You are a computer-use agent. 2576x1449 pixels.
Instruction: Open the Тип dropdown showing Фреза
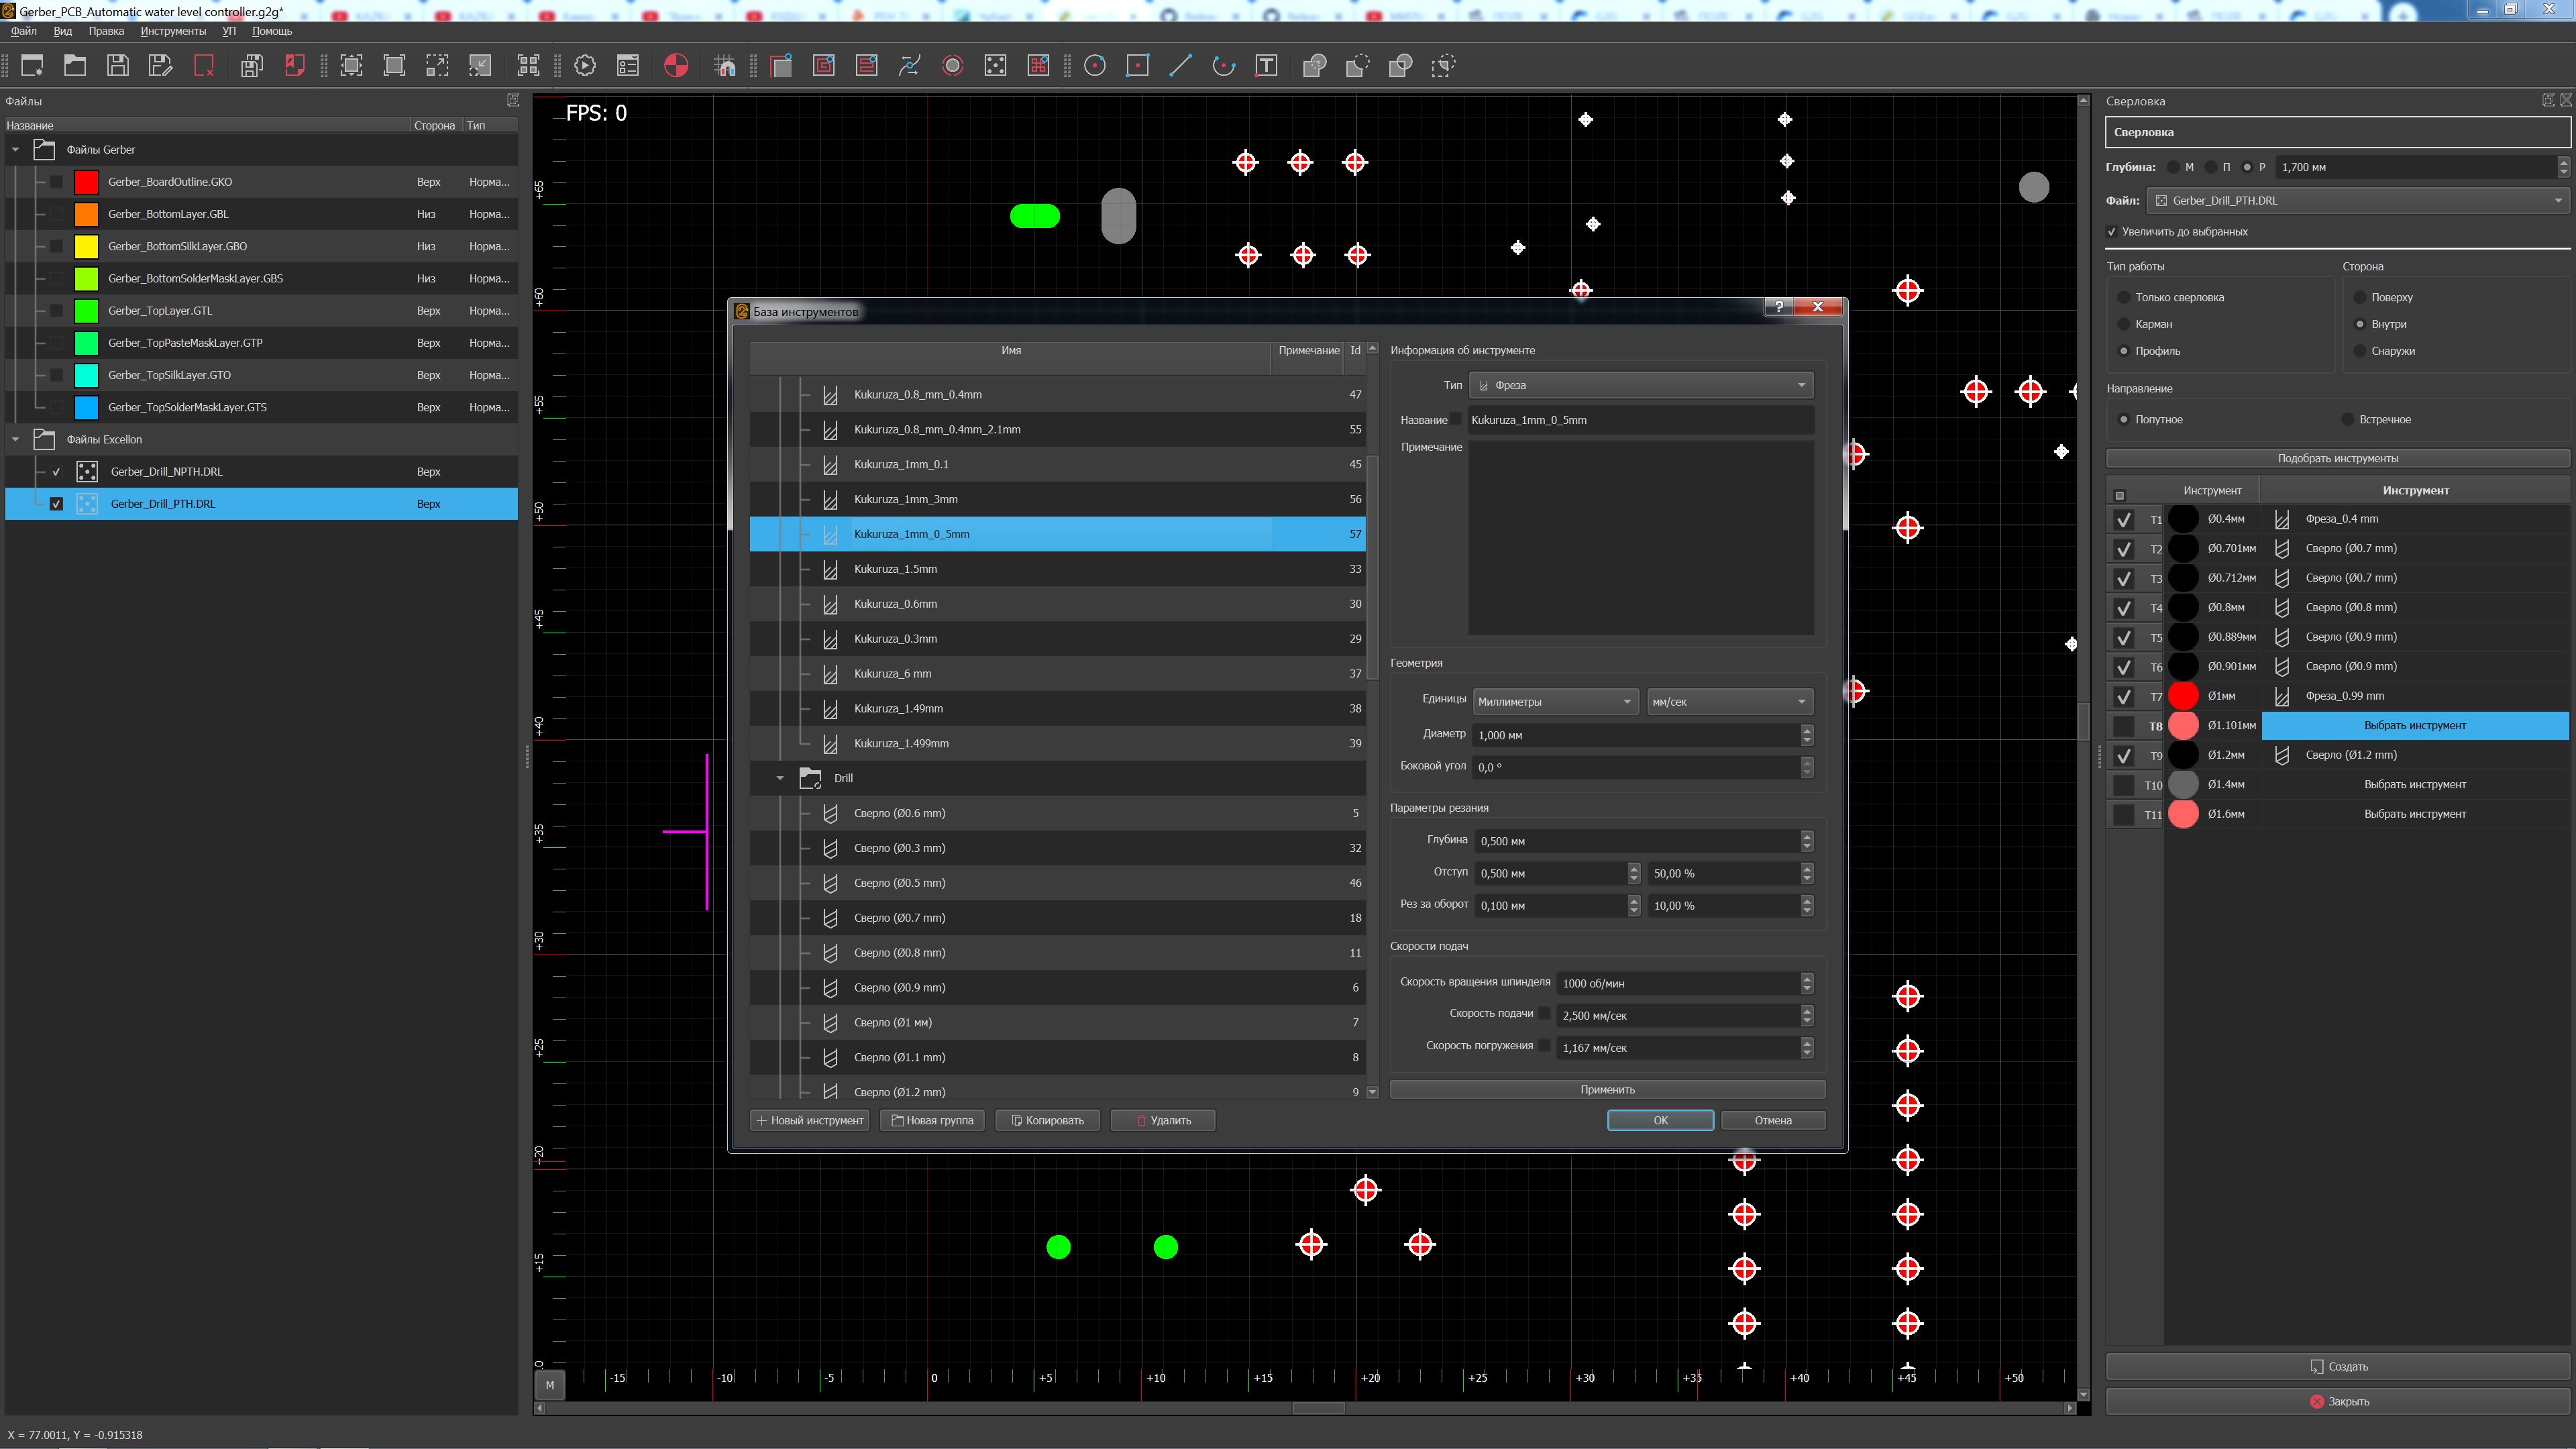point(1640,385)
